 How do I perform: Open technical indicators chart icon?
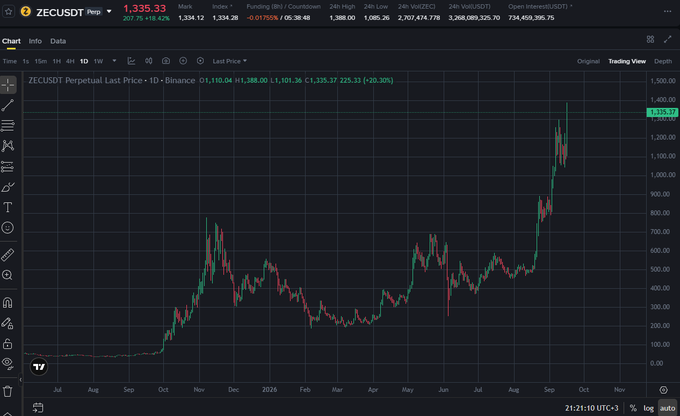[x=131, y=61]
